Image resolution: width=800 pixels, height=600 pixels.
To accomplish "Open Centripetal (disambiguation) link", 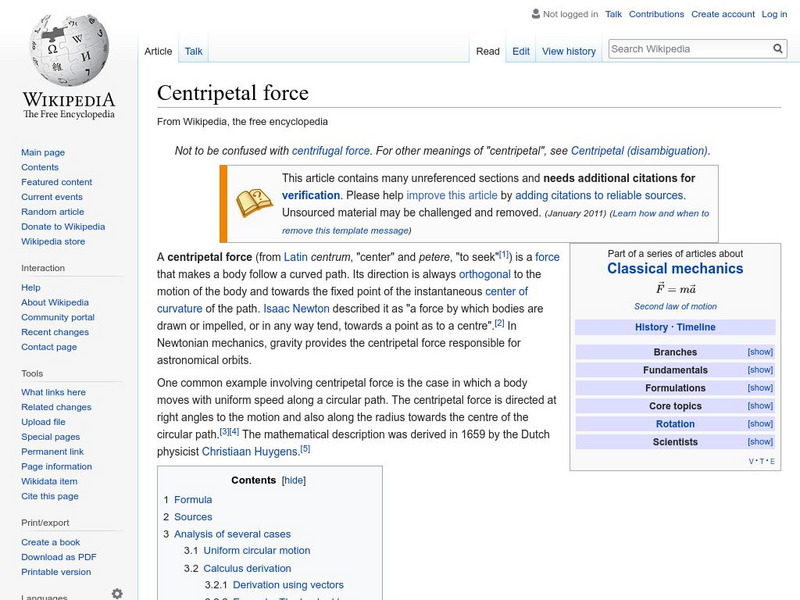I will click(x=639, y=151).
